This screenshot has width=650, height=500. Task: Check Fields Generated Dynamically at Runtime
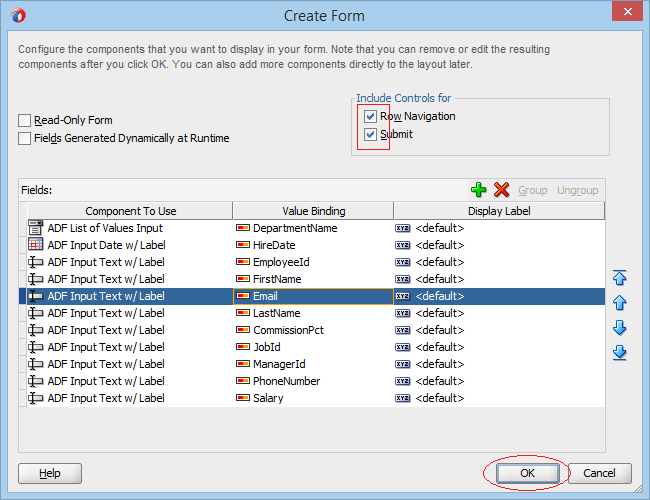pos(24,138)
